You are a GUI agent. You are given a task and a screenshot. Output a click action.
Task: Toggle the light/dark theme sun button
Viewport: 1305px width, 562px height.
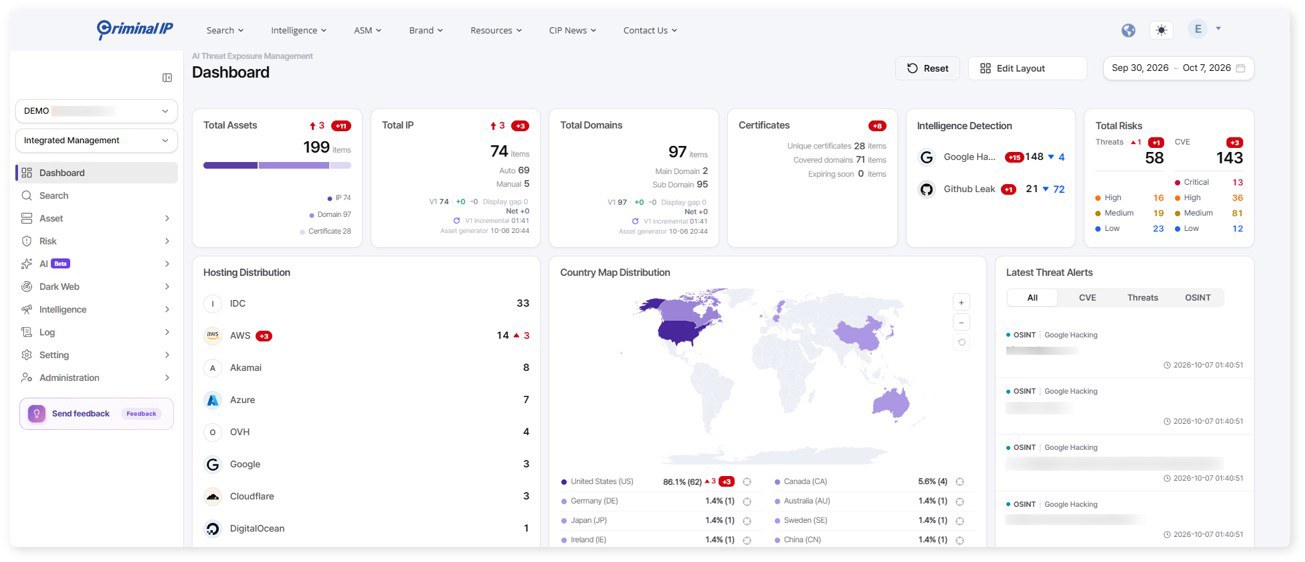1161,30
